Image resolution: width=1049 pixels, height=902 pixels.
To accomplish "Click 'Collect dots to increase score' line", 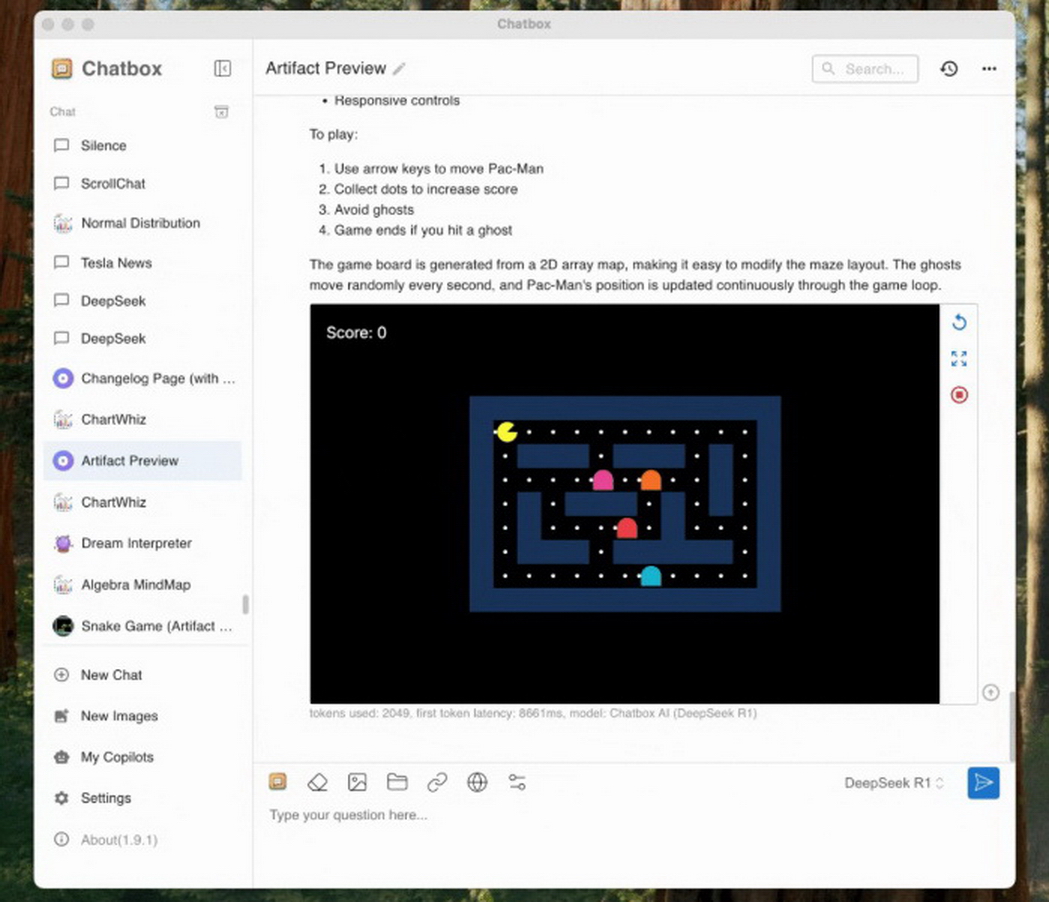I will tap(425, 189).
